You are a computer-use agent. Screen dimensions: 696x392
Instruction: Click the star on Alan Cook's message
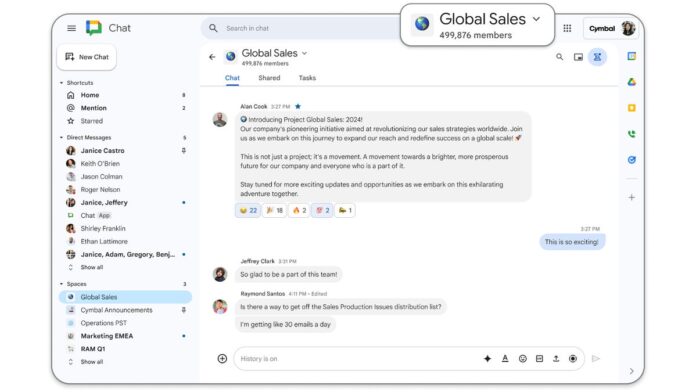tap(298, 107)
